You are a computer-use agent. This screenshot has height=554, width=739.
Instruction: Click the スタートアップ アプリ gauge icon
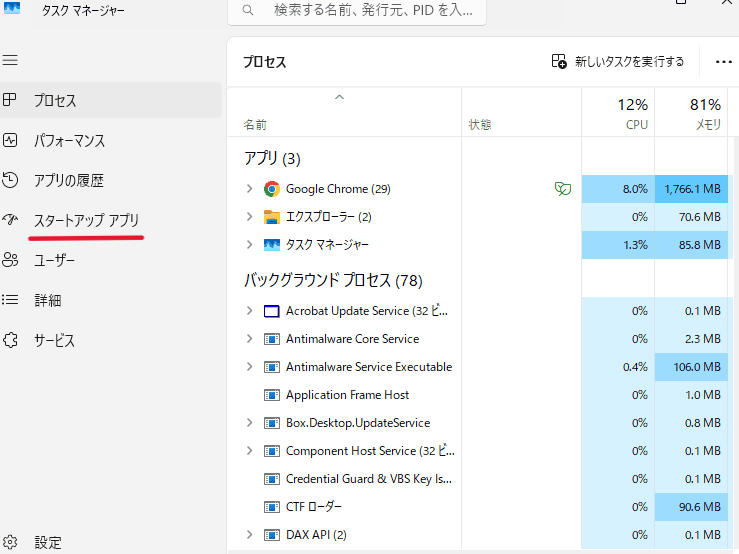point(10,219)
